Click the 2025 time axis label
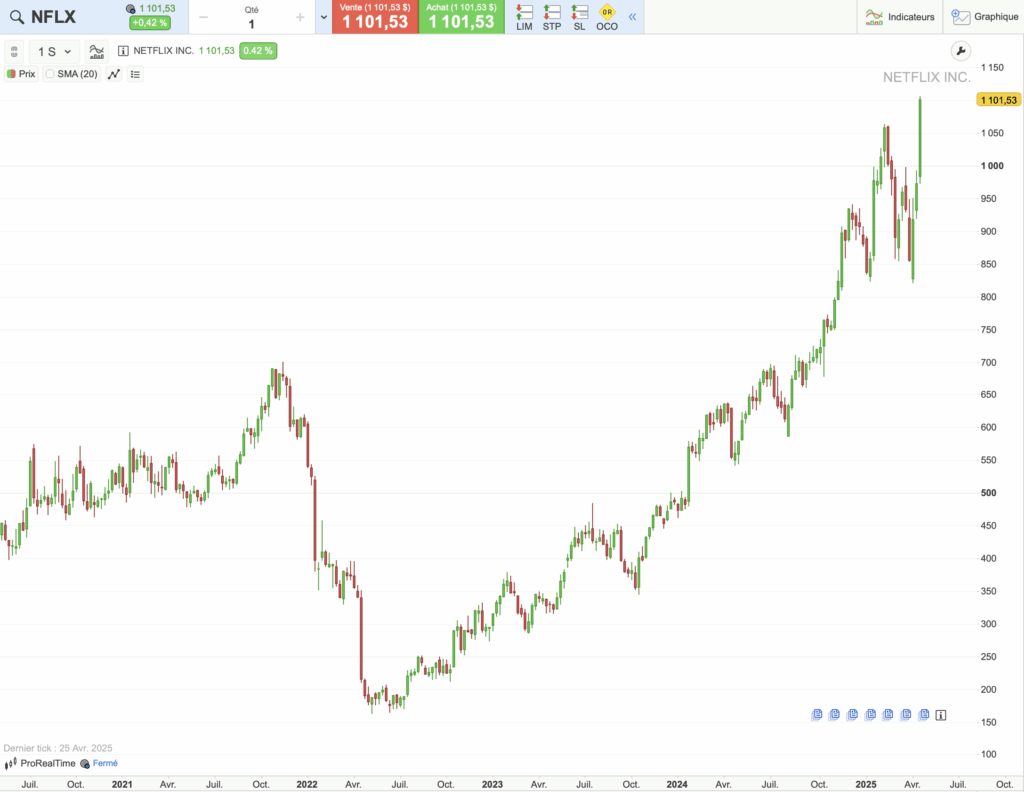This screenshot has height=792, width=1024. [x=866, y=784]
